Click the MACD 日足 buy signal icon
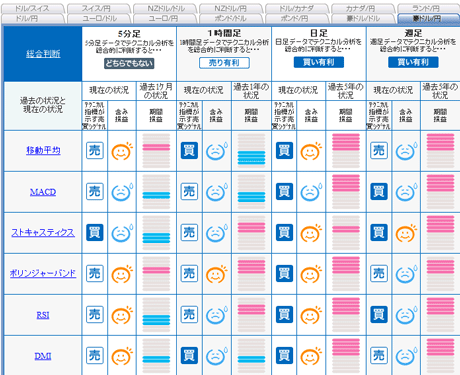 (x=284, y=191)
